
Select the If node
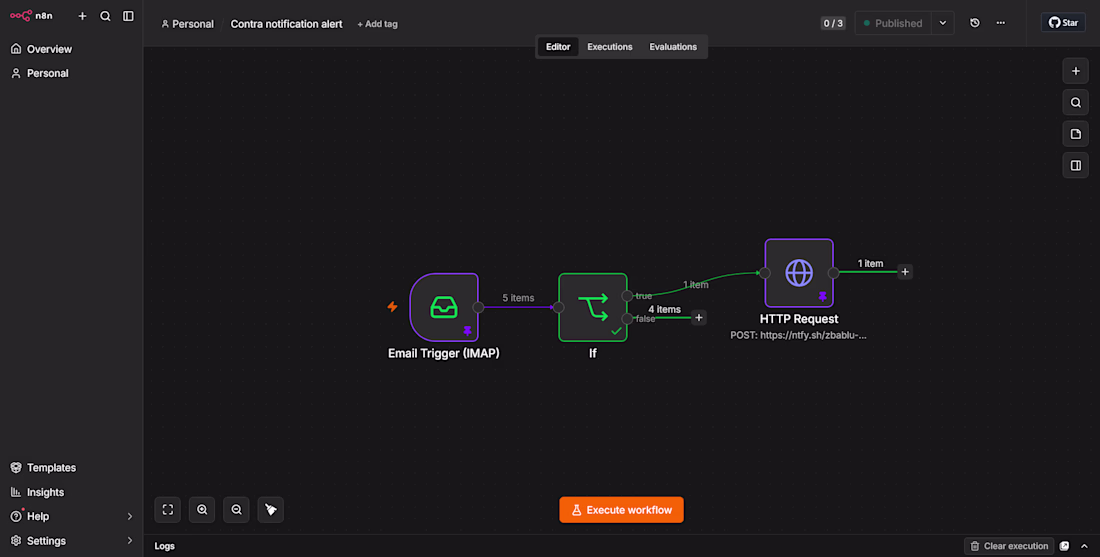593,307
